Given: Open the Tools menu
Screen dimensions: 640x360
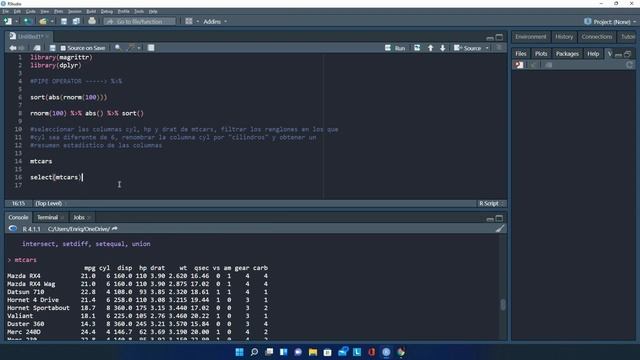Looking at the screenshot, I should click(x=139, y=11).
